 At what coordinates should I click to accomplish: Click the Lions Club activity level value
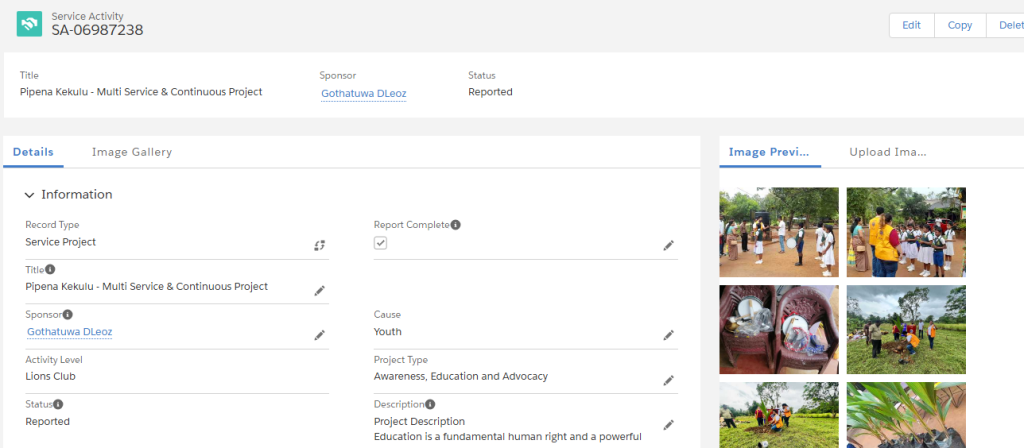tap(50, 377)
